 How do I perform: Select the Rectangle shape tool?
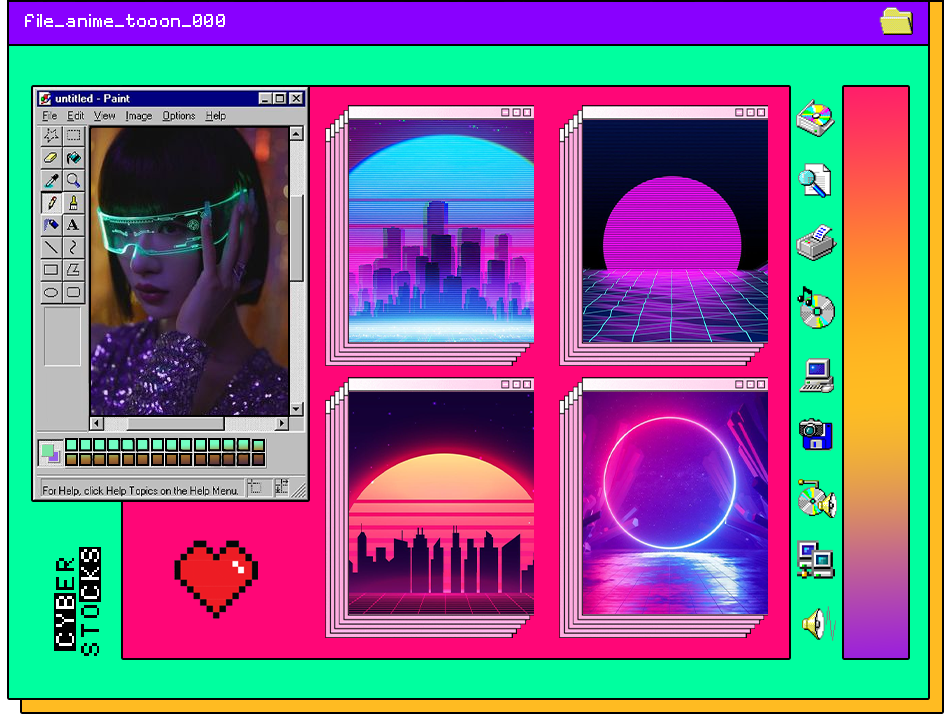(51, 270)
